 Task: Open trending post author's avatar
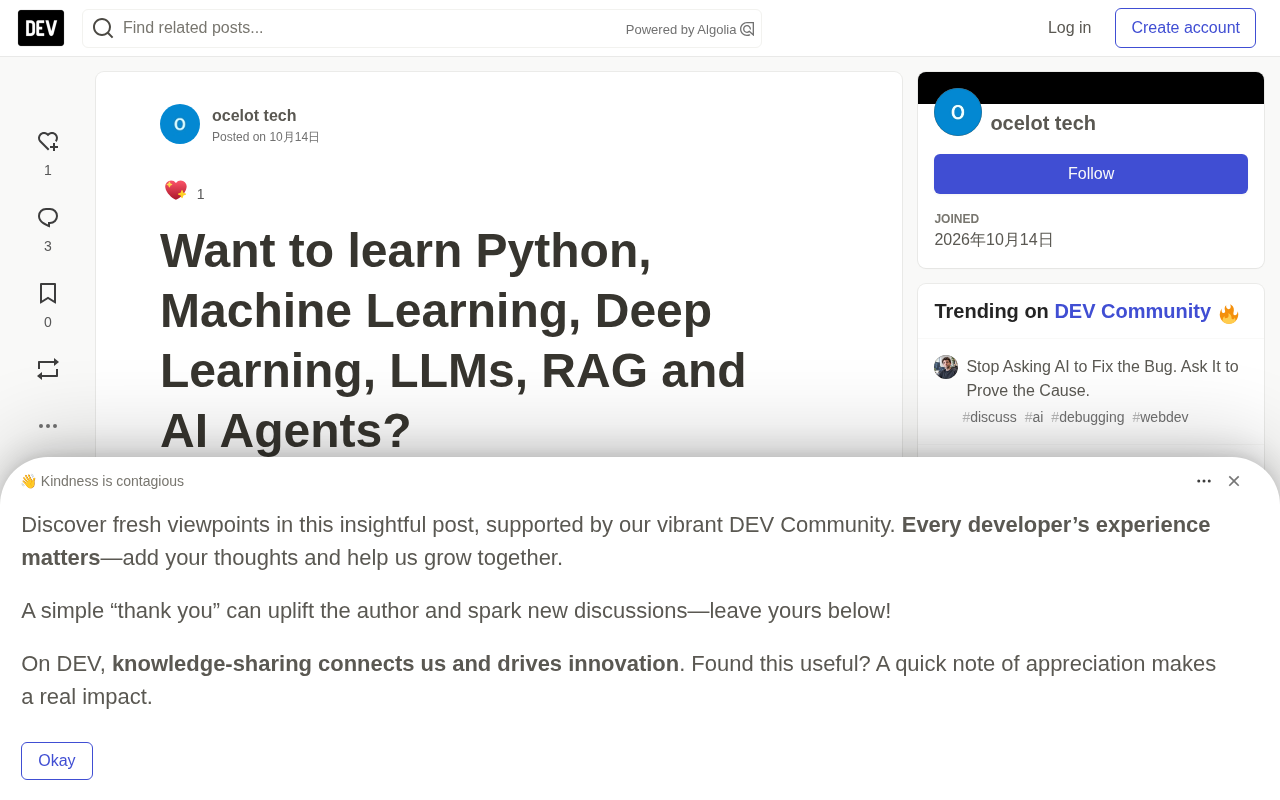[946, 367]
